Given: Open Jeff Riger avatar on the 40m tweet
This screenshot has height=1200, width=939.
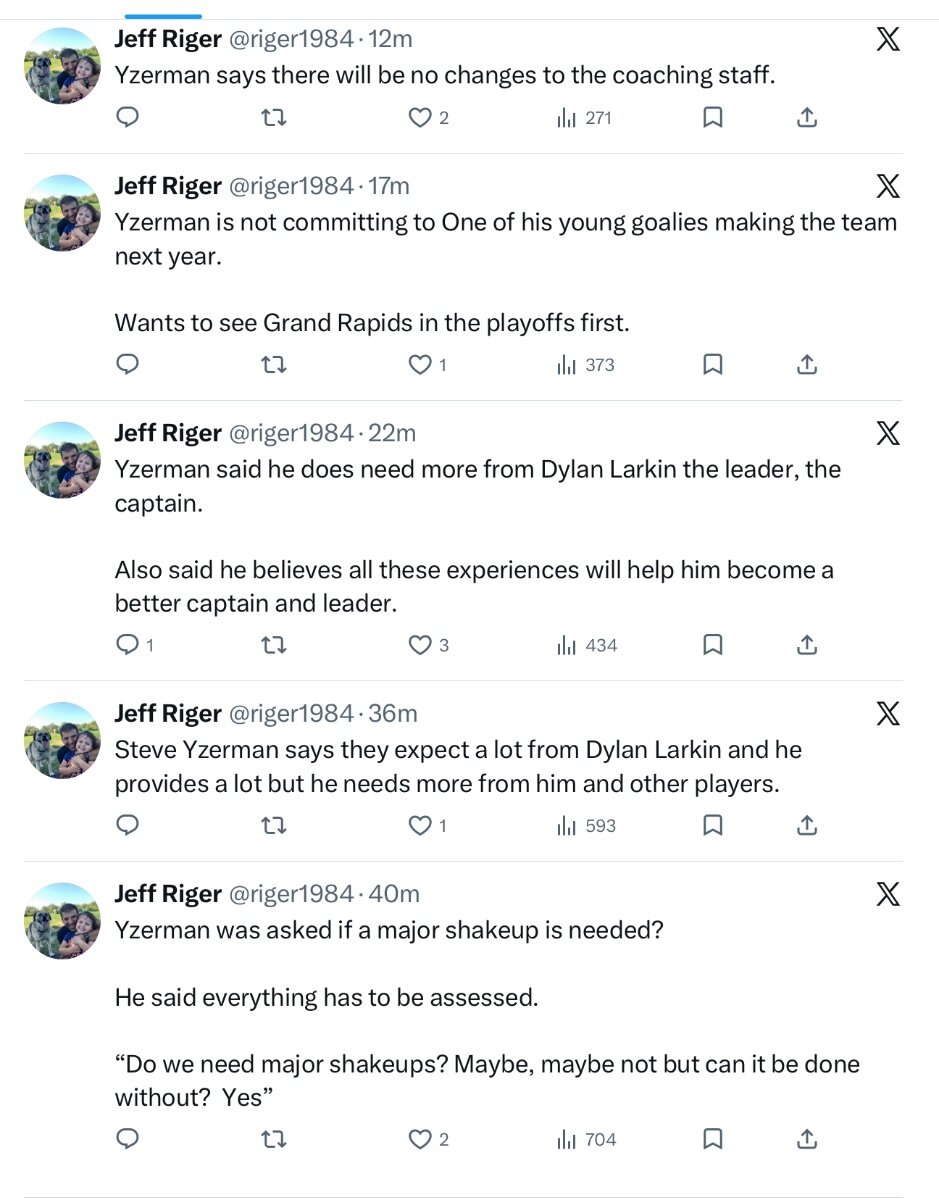Looking at the screenshot, I should point(62,920).
